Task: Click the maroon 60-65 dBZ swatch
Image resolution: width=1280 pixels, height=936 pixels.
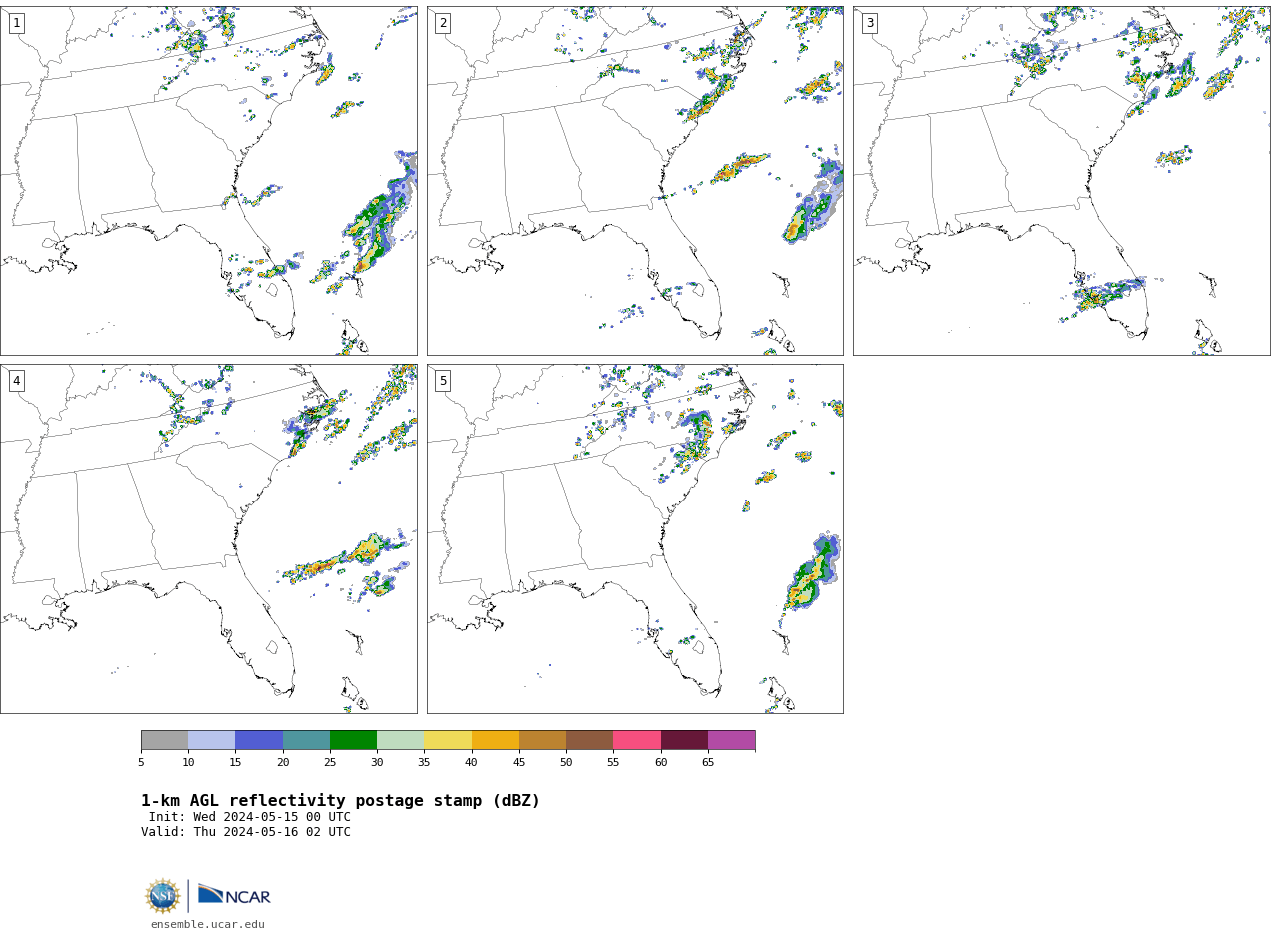Action: tap(684, 740)
